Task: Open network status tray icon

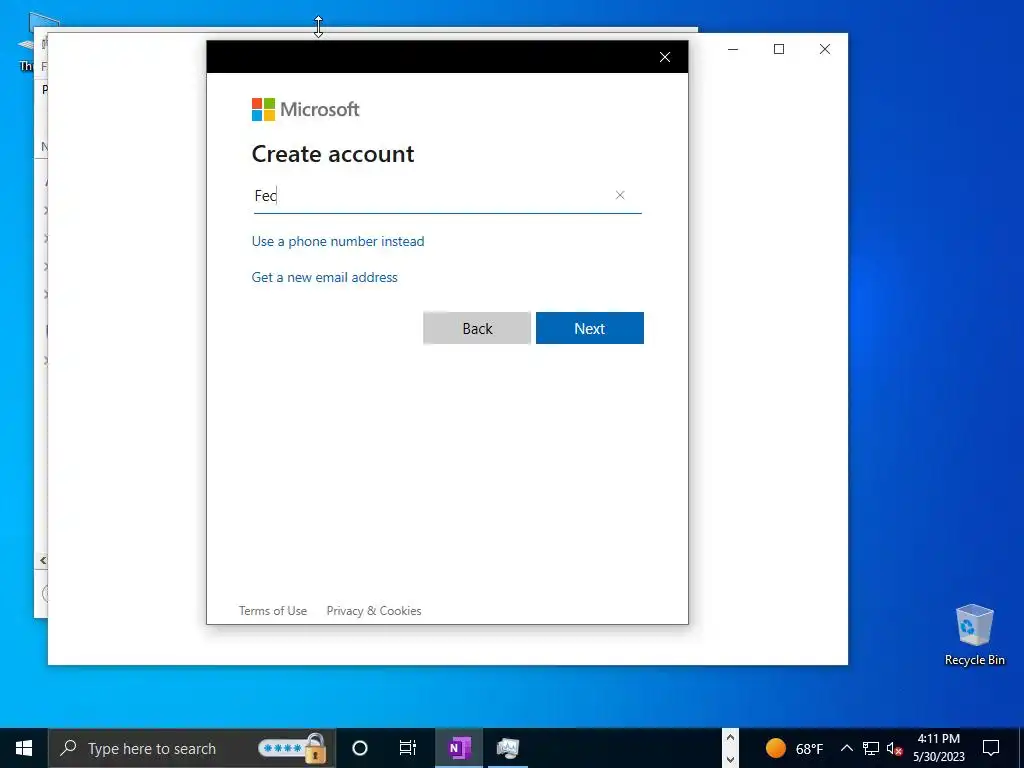Action: click(871, 748)
